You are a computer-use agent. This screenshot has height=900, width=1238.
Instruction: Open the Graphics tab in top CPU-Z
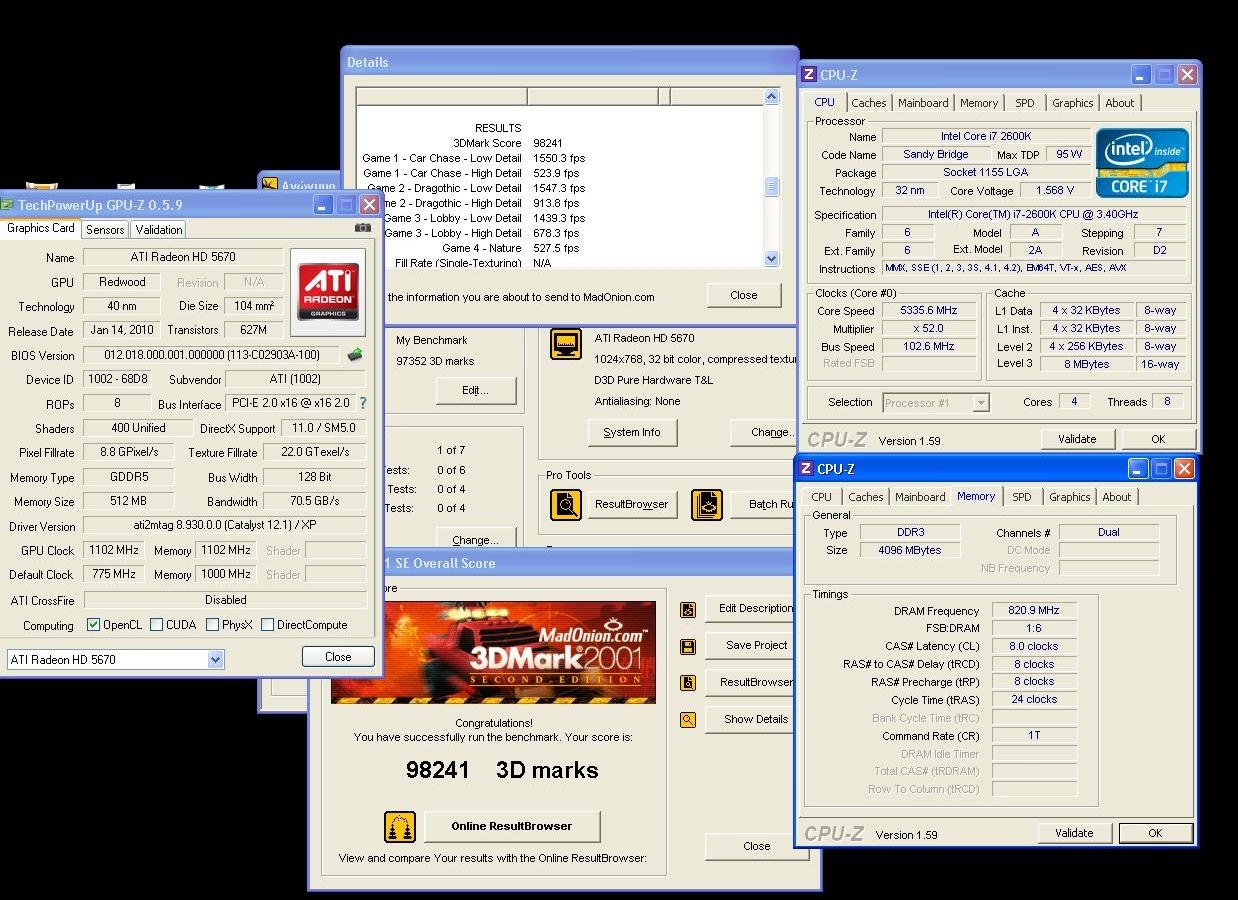coord(1072,103)
